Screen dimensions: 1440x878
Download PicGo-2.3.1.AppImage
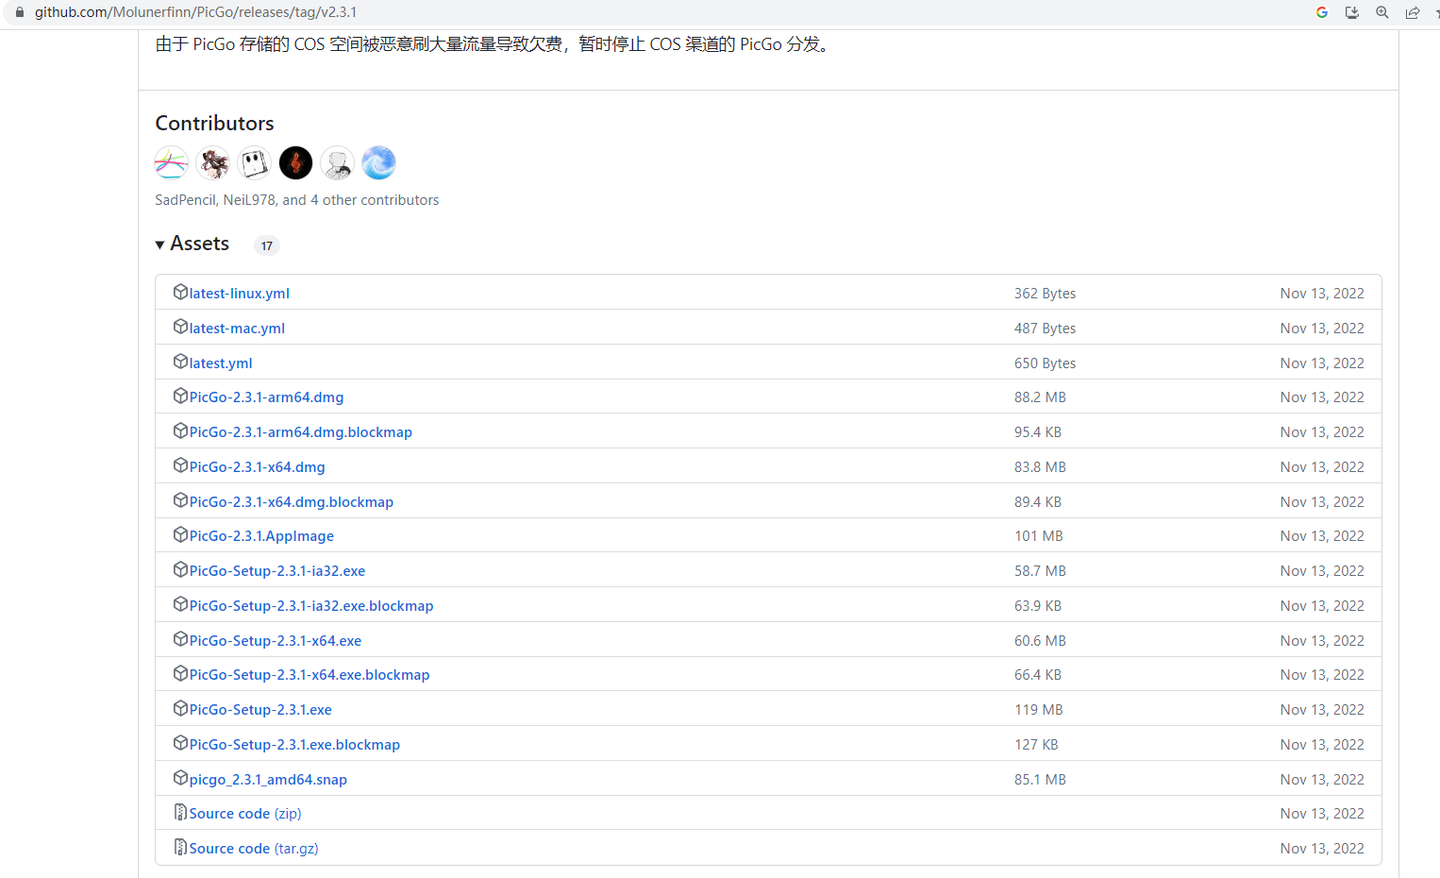point(260,535)
